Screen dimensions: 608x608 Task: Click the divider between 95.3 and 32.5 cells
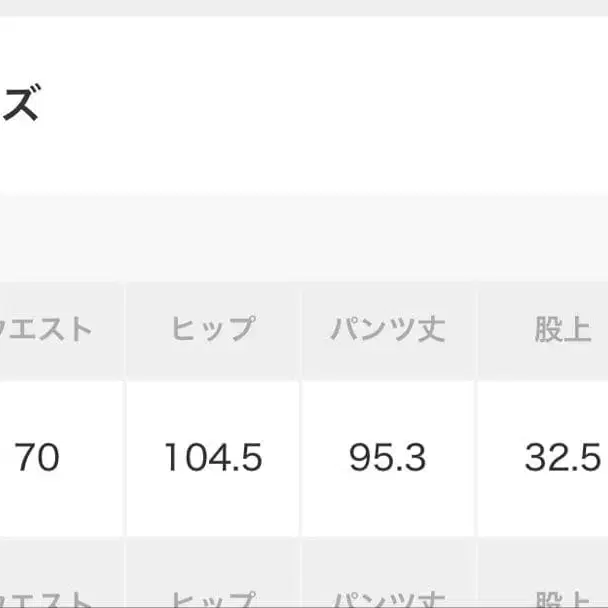point(476,458)
